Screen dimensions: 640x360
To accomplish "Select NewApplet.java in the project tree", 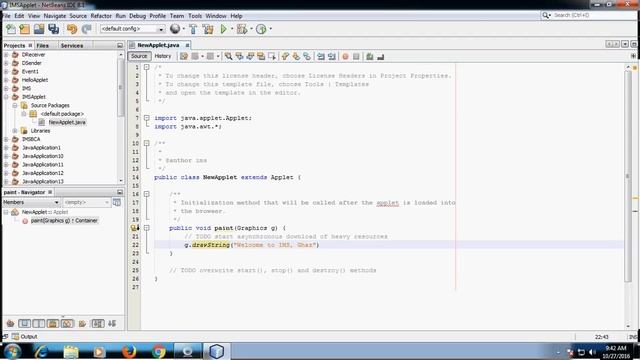I will coord(67,122).
